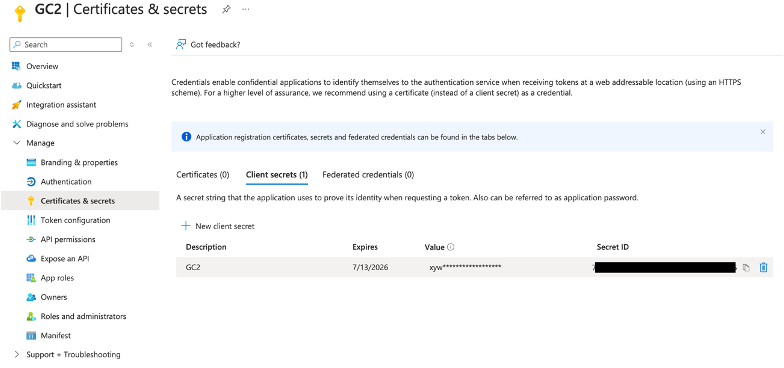Image resolution: width=784 pixels, height=368 pixels.
Task: Click the Quickstart cloud icon
Action: (16, 86)
